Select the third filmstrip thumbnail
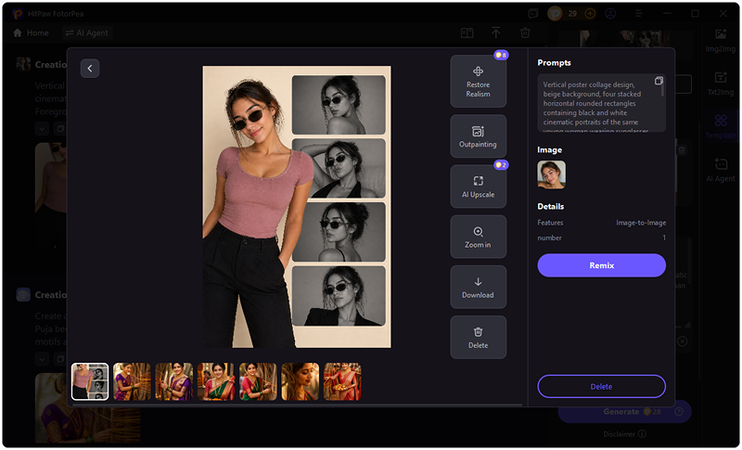 pyautogui.click(x=174, y=381)
